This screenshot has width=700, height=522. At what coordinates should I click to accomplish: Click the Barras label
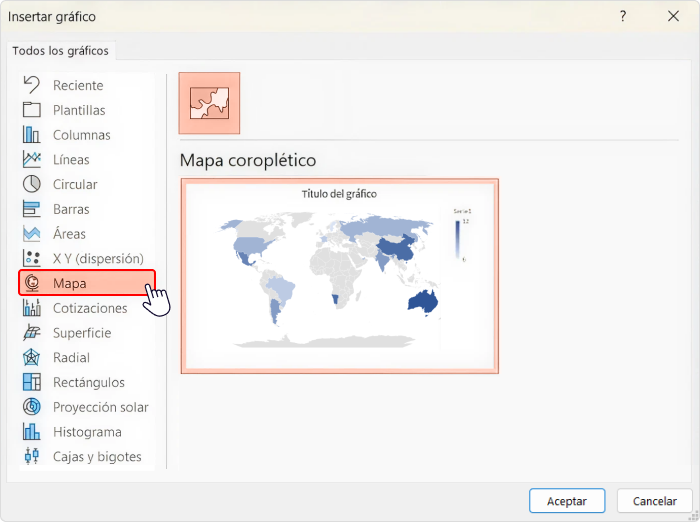[x=71, y=209]
